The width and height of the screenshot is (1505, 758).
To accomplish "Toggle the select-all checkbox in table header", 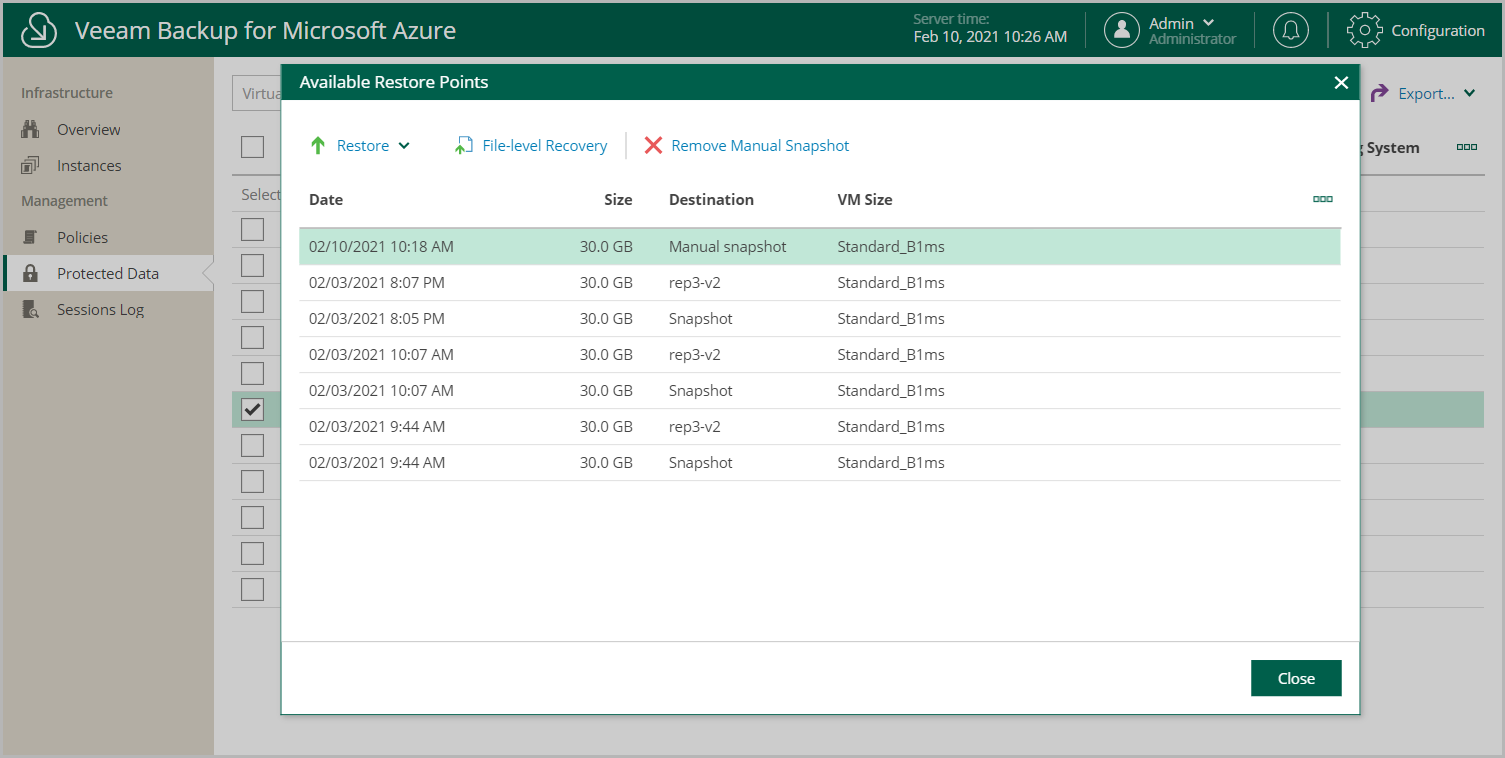I will coord(253,147).
